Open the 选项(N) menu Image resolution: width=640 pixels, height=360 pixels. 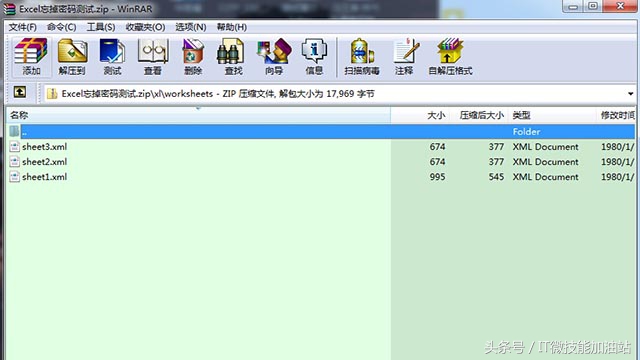click(x=191, y=27)
